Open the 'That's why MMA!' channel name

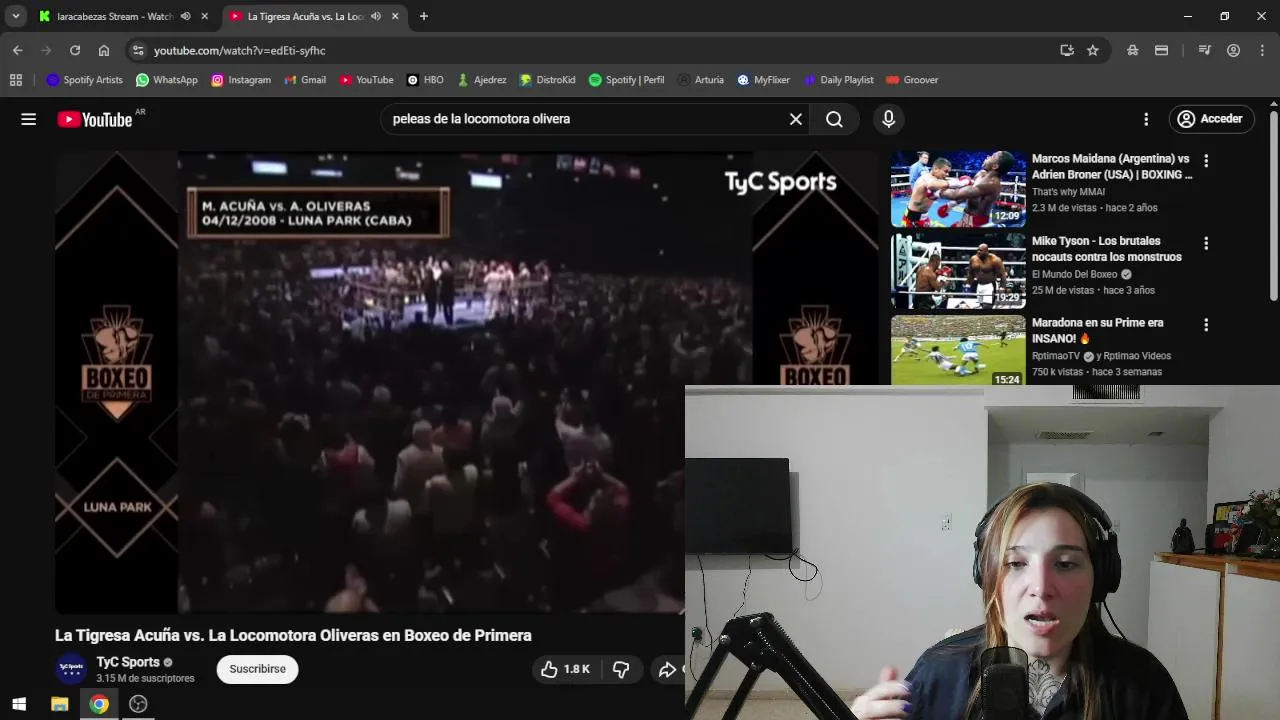pos(1068,192)
